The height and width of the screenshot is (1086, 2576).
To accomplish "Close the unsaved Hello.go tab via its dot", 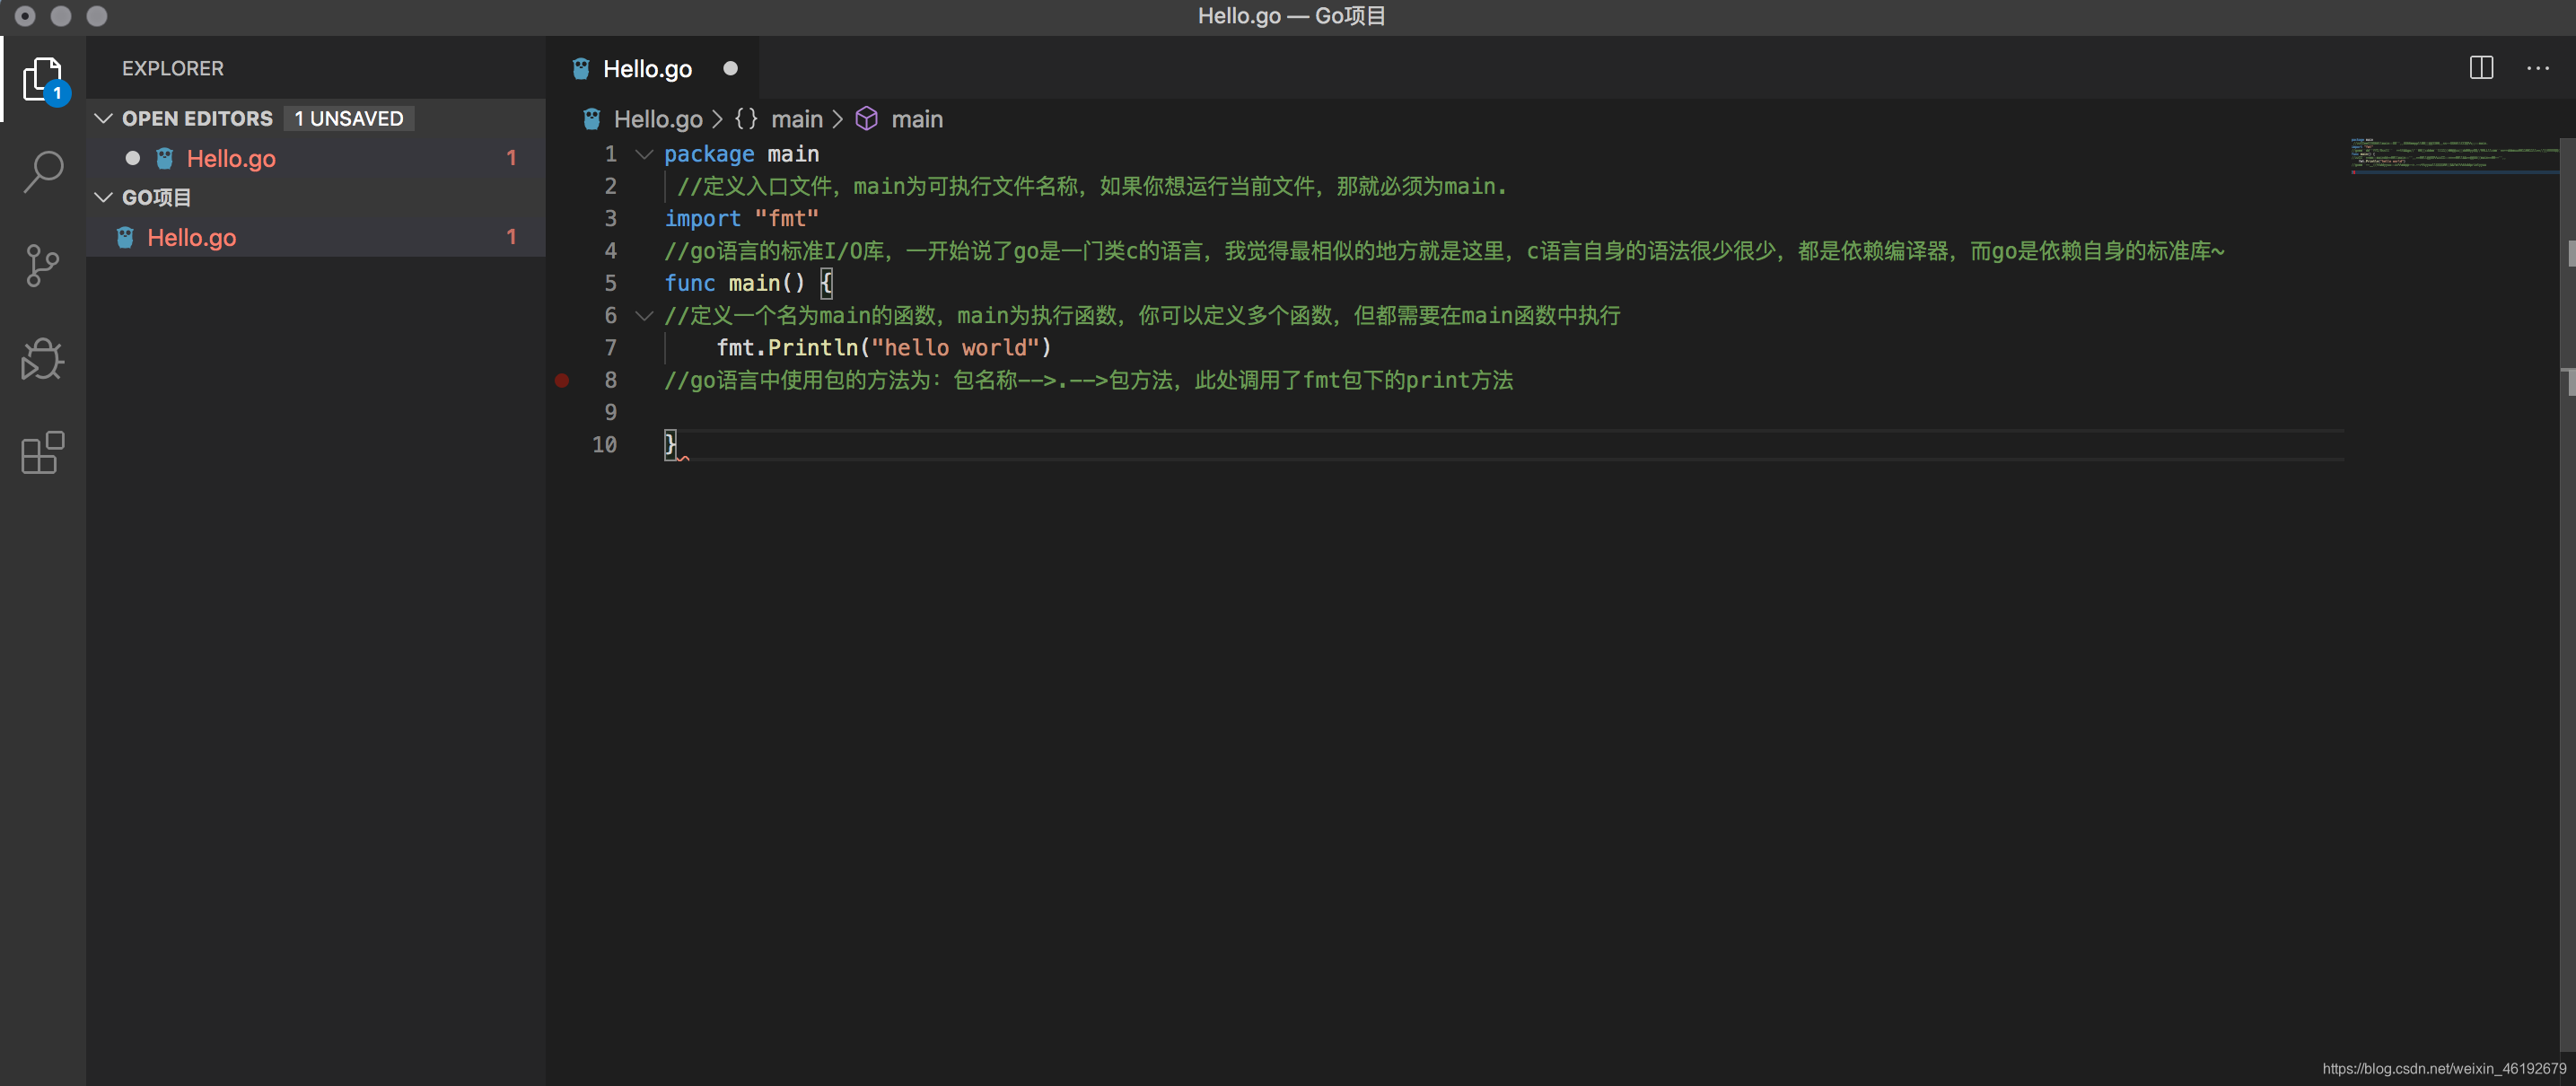I will point(730,68).
